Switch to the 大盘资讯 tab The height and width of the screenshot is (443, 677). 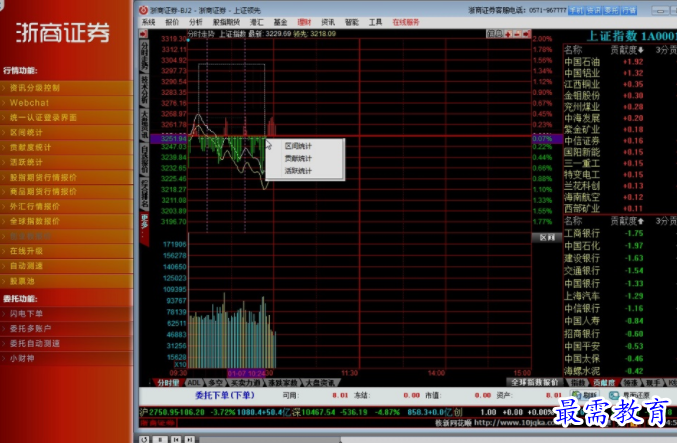click(320, 383)
